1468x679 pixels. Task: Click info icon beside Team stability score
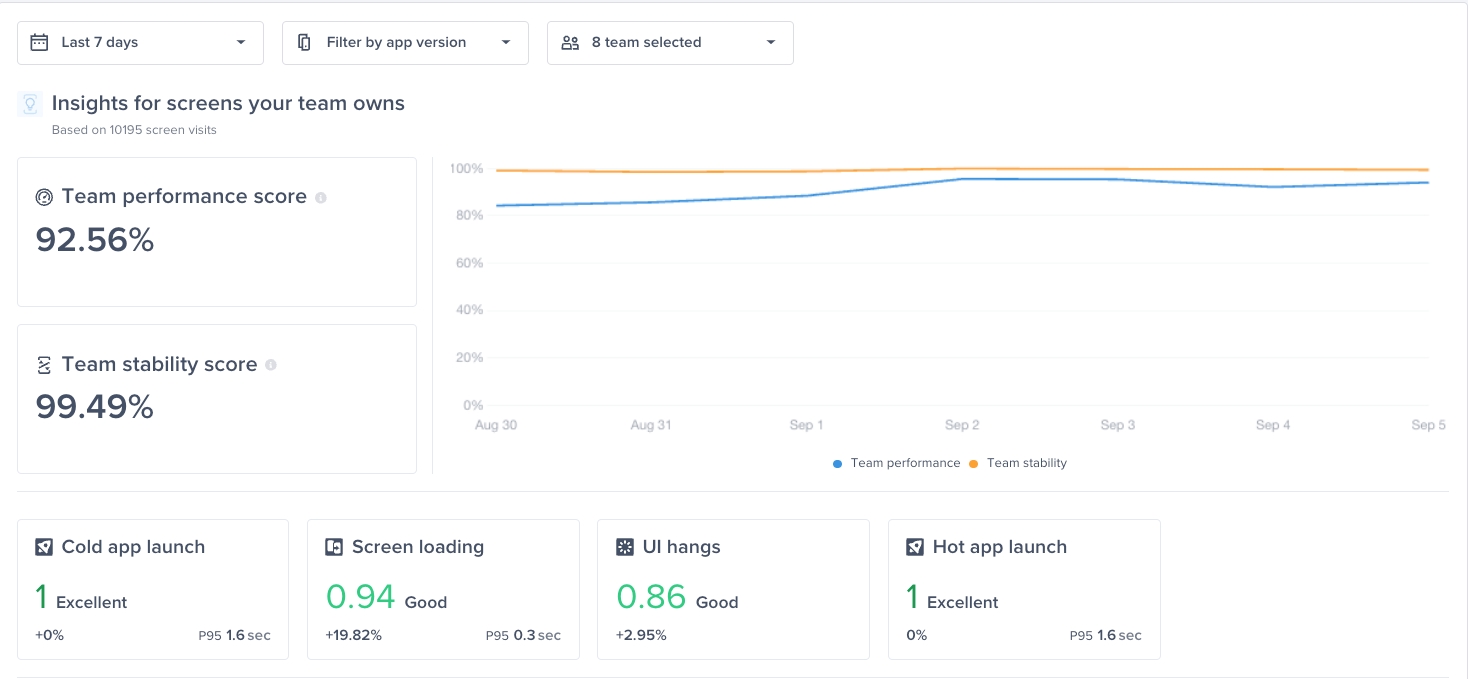coord(271,365)
